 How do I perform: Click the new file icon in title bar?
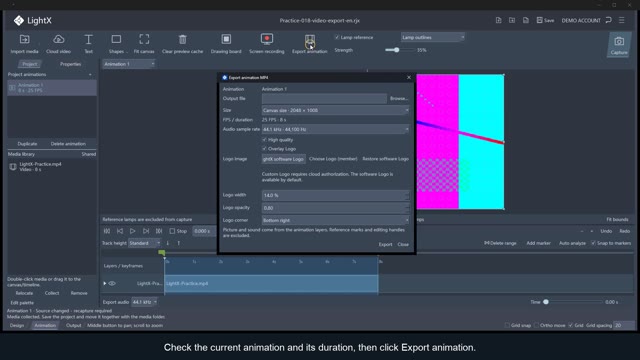pos(498,20)
